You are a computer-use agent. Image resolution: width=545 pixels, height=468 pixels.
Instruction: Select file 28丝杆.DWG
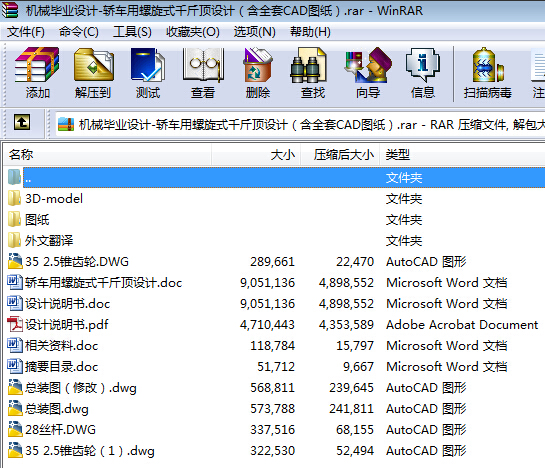pyautogui.click(x=60, y=430)
